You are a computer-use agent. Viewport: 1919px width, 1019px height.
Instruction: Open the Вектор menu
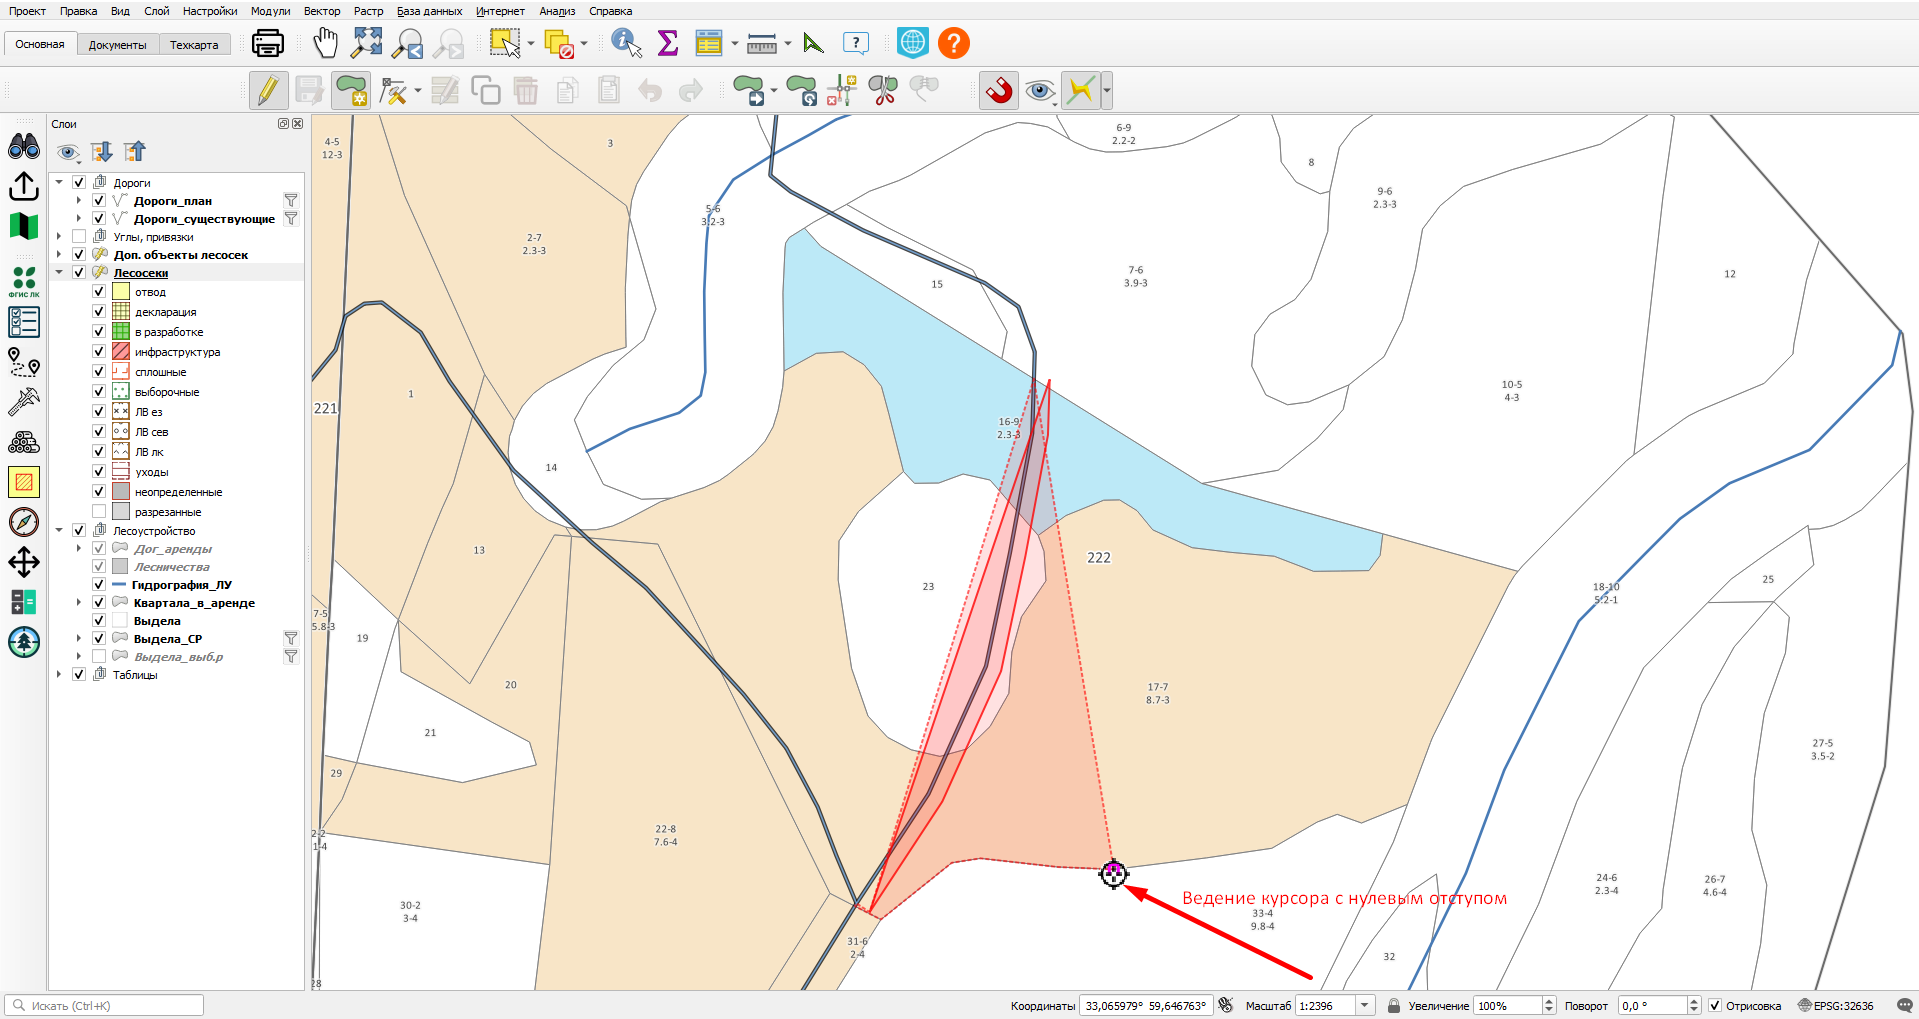tap(322, 11)
